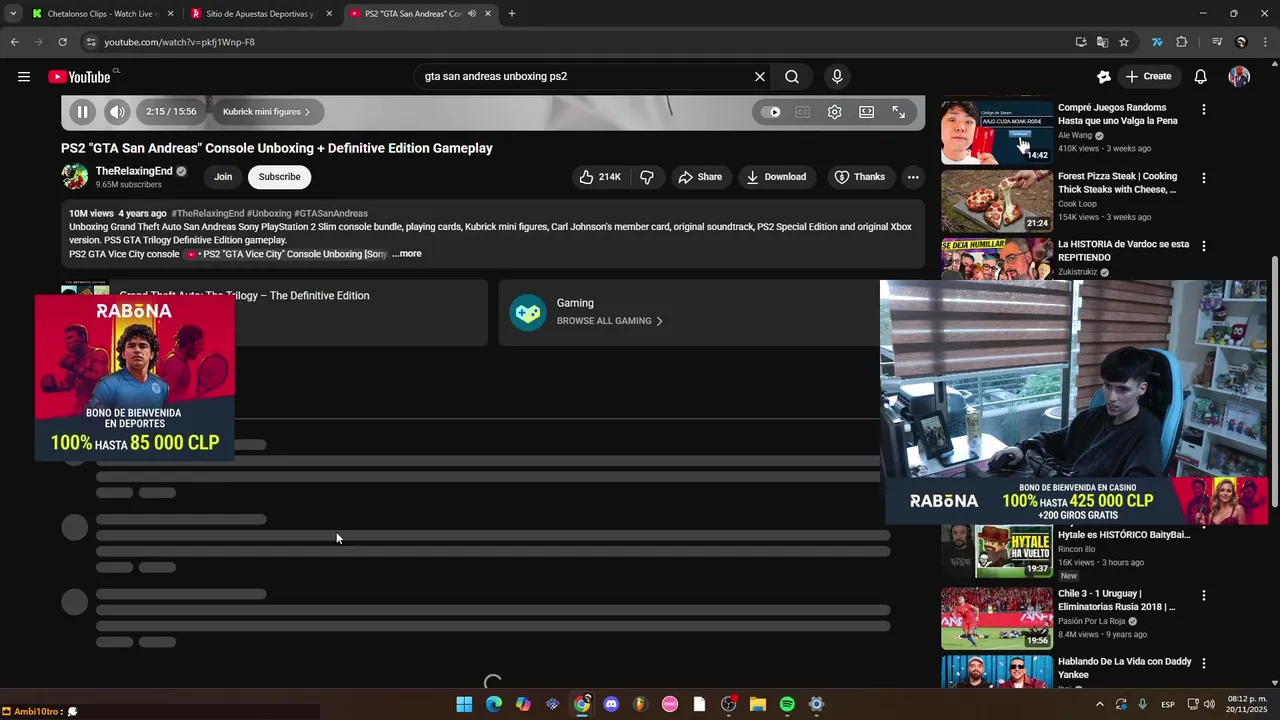Share the video
The width and height of the screenshot is (1280, 720).
coord(700,177)
